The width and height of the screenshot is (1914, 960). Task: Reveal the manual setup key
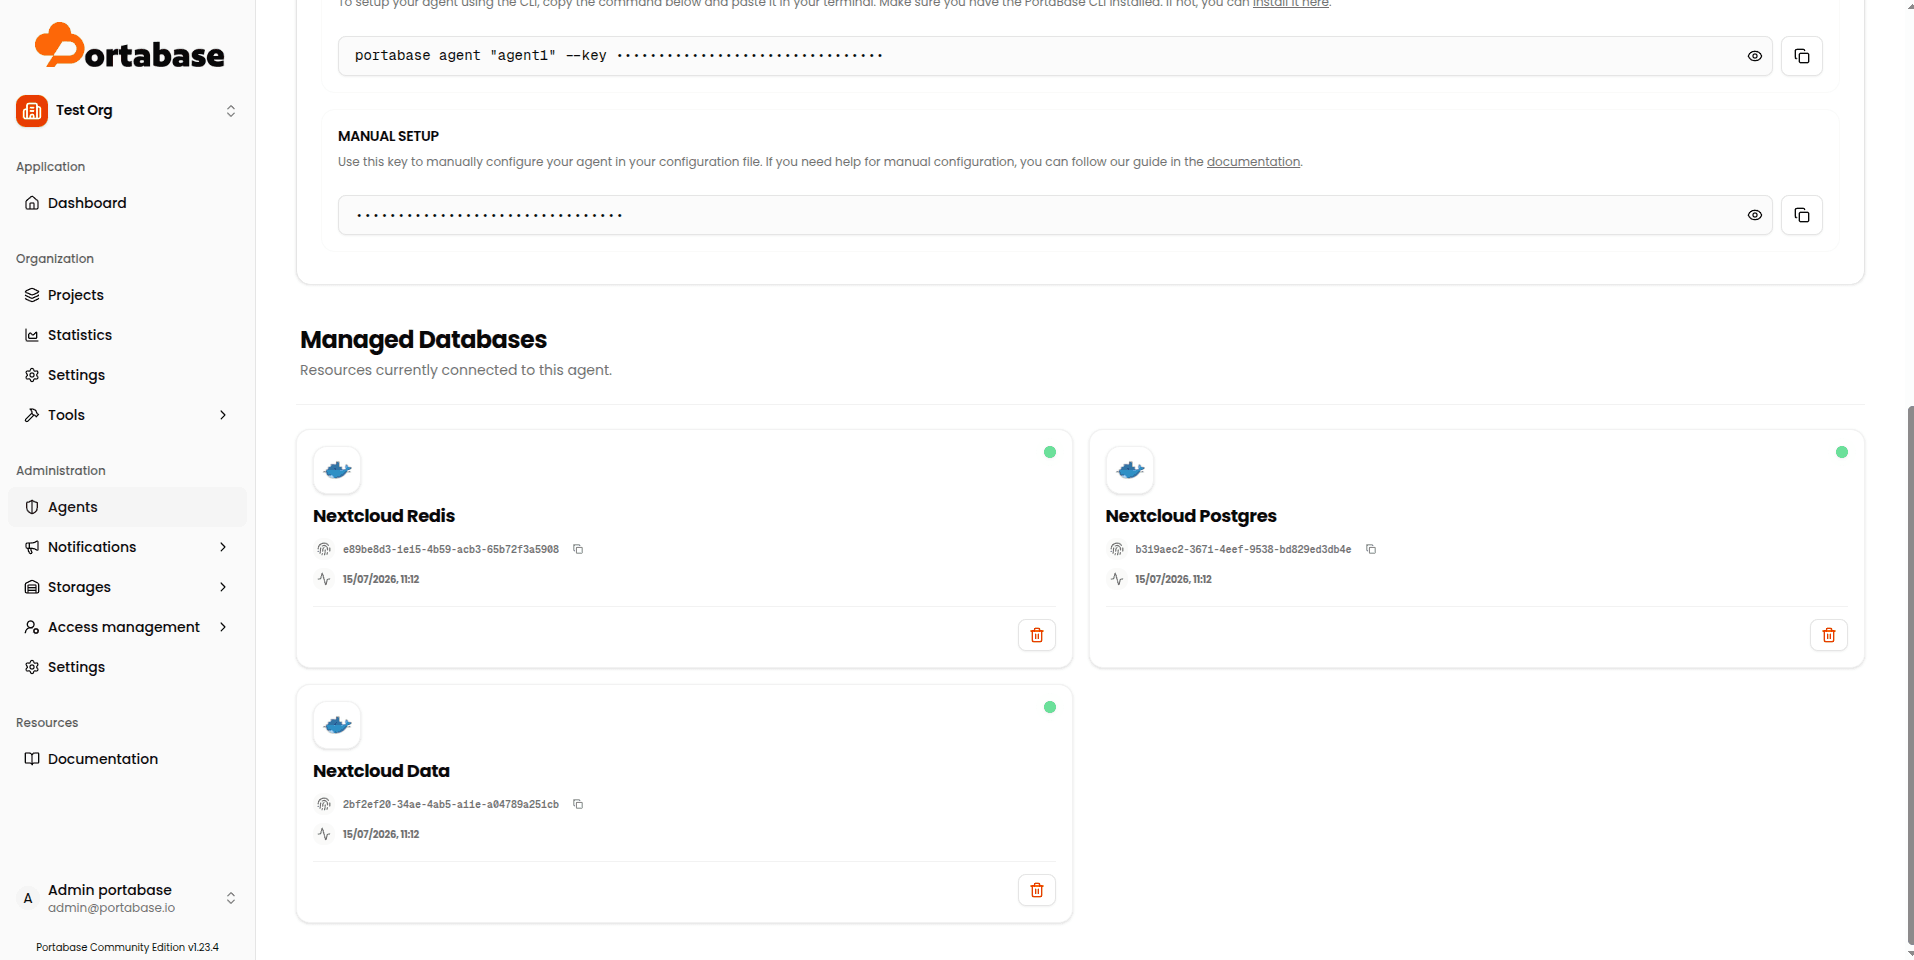[x=1754, y=215]
